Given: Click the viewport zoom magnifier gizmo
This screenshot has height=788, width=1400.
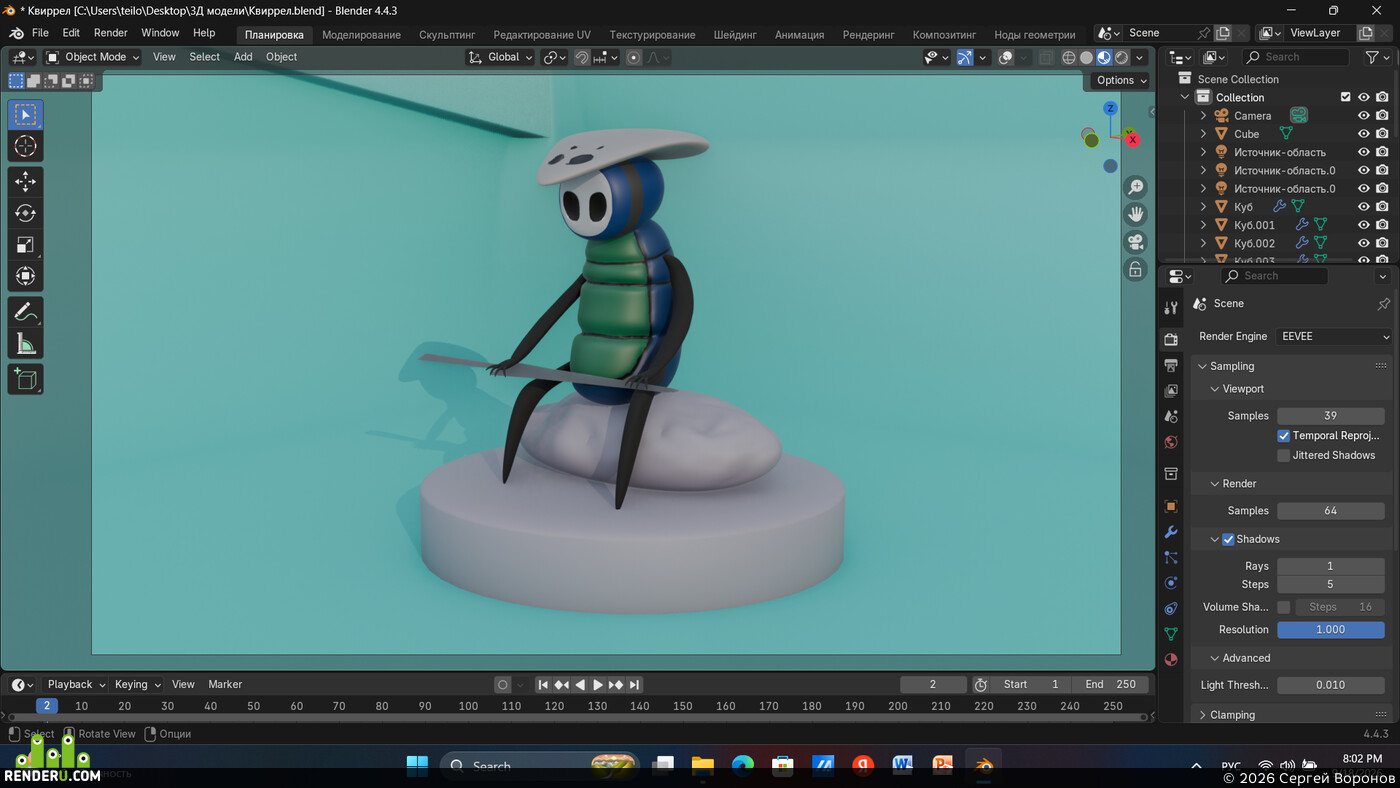Looking at the screenshot, I should [1135, 187].
